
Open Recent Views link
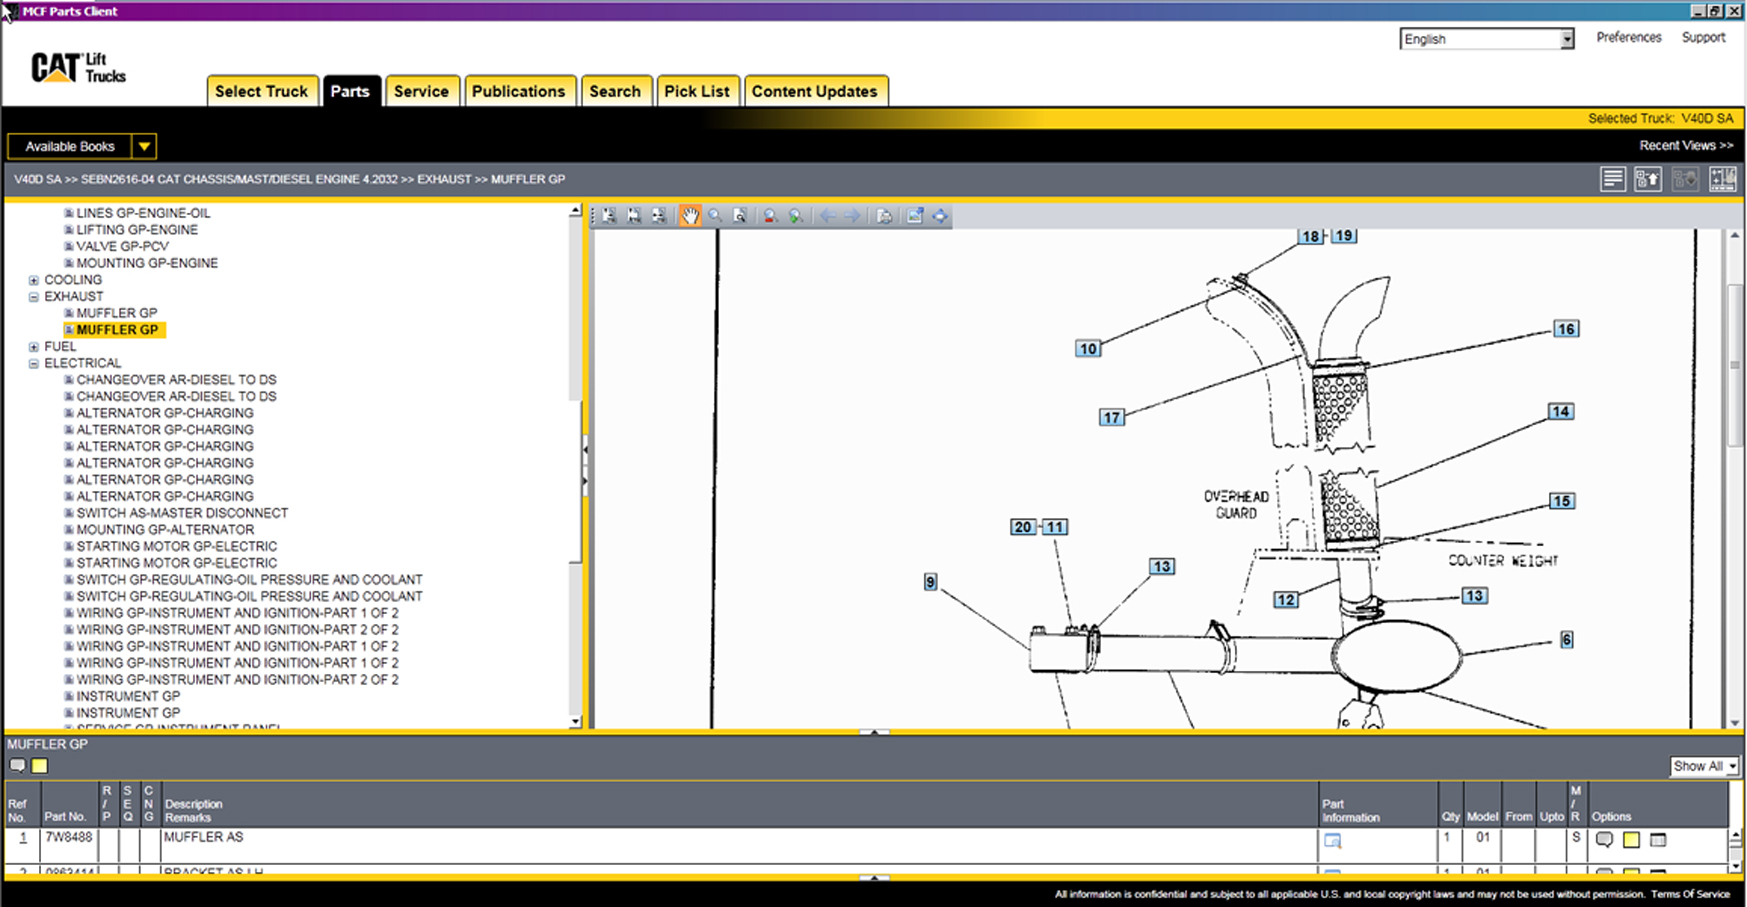click(1685, 145)
